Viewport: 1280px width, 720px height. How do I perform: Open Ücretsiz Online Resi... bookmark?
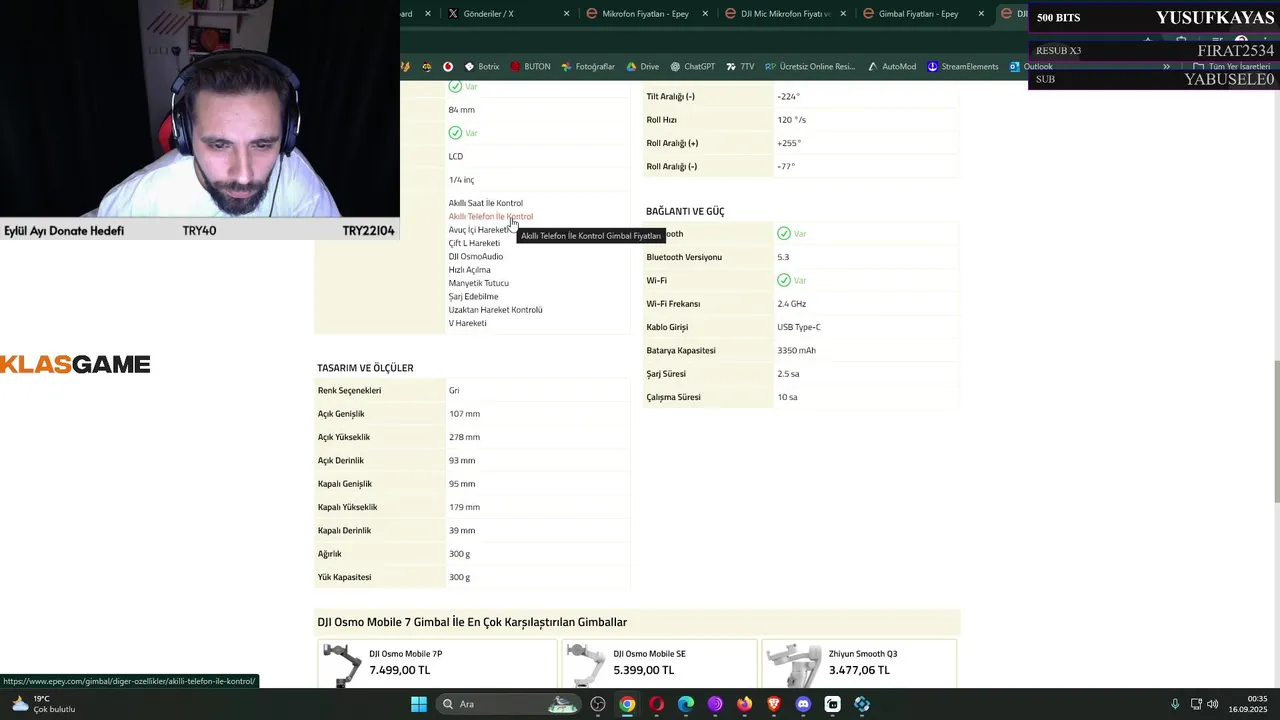810,67
